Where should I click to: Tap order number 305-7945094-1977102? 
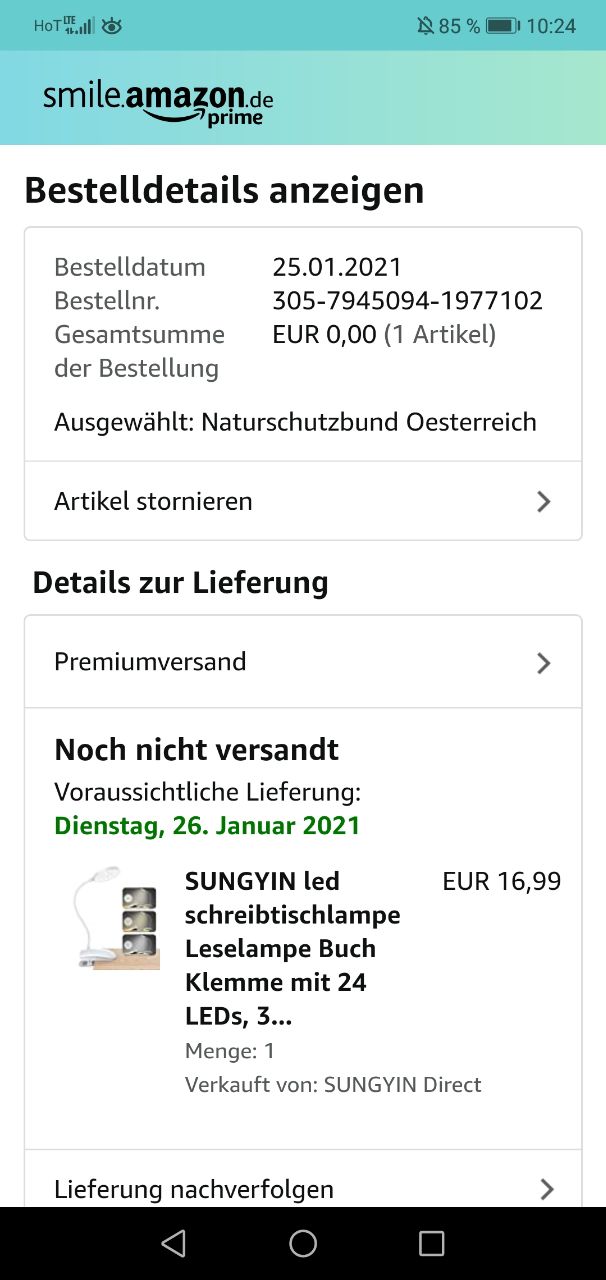click(408, 301)
